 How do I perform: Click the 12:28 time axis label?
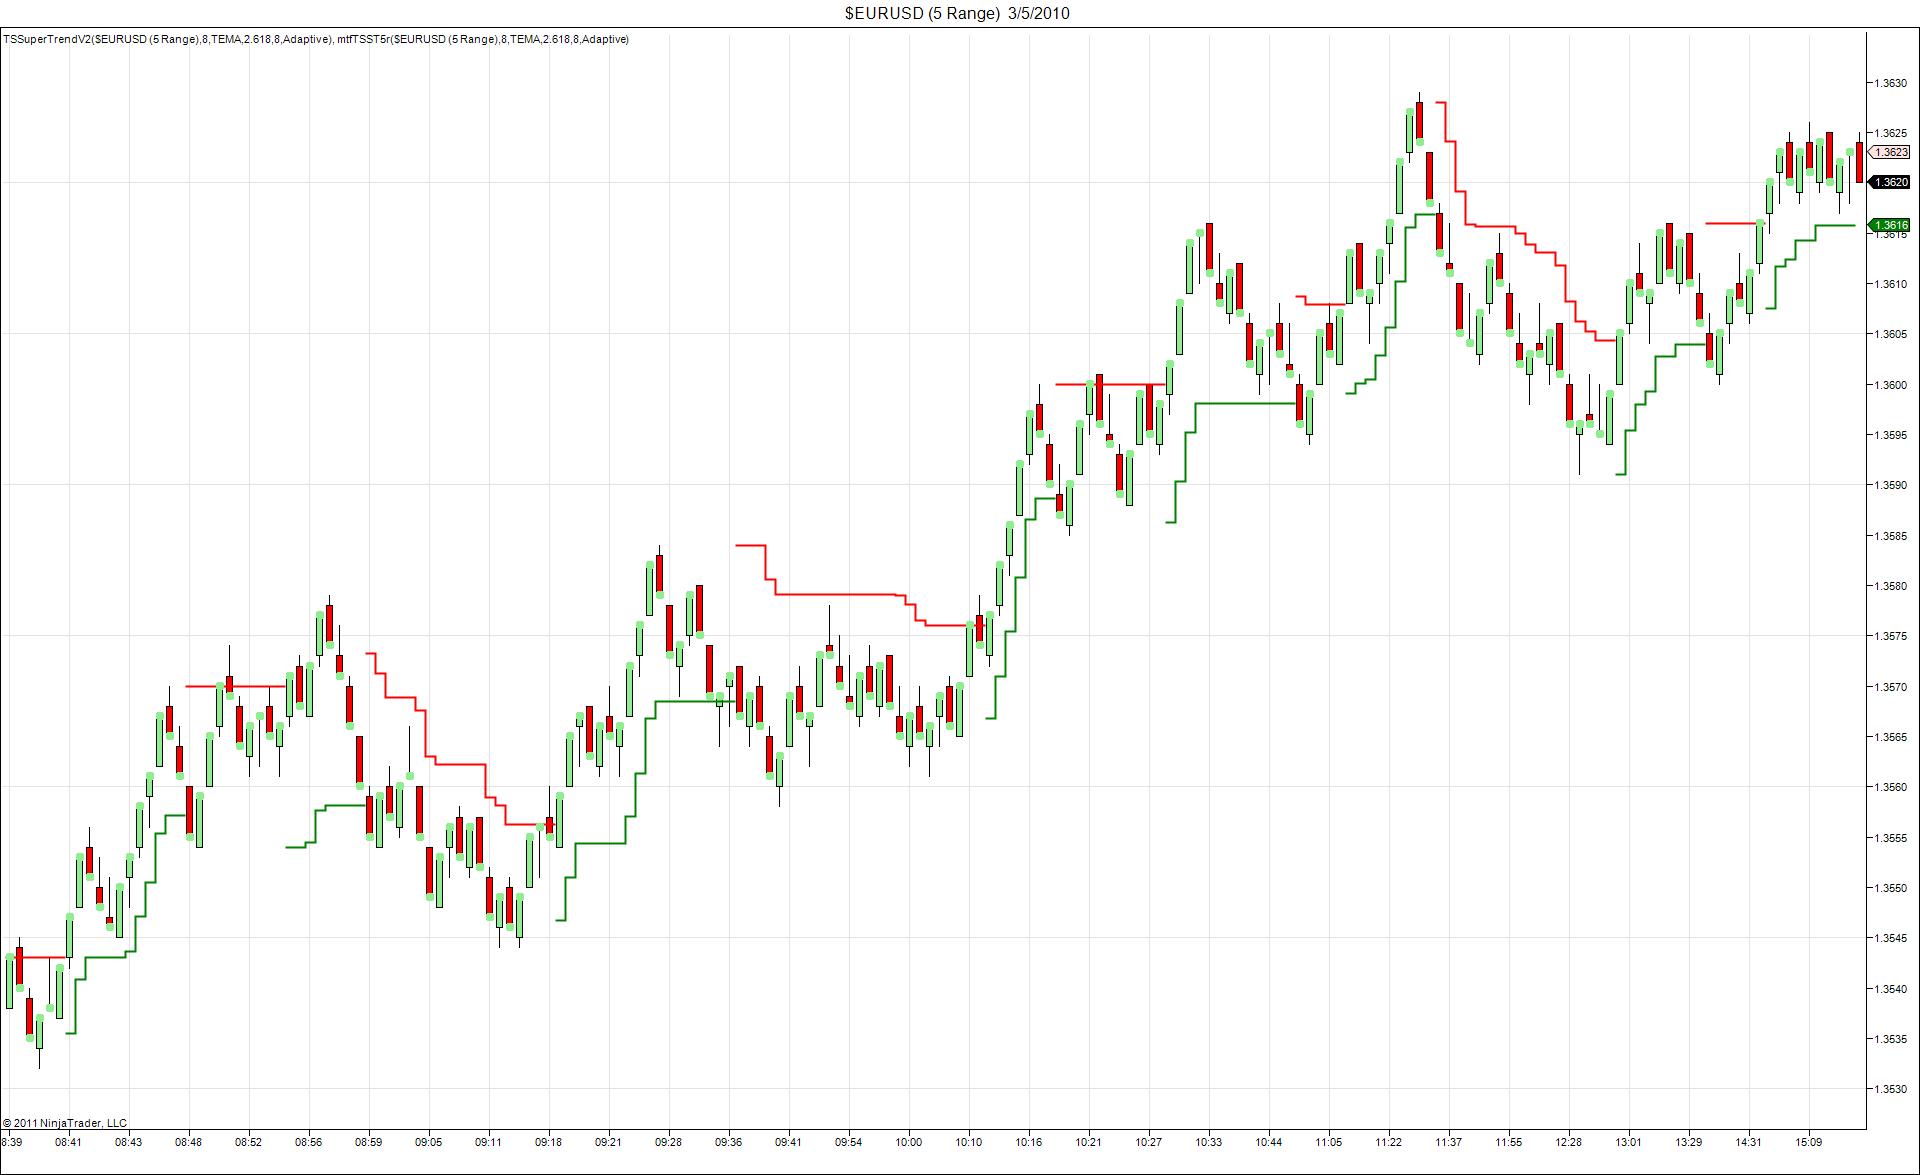pos(1568,1142)
